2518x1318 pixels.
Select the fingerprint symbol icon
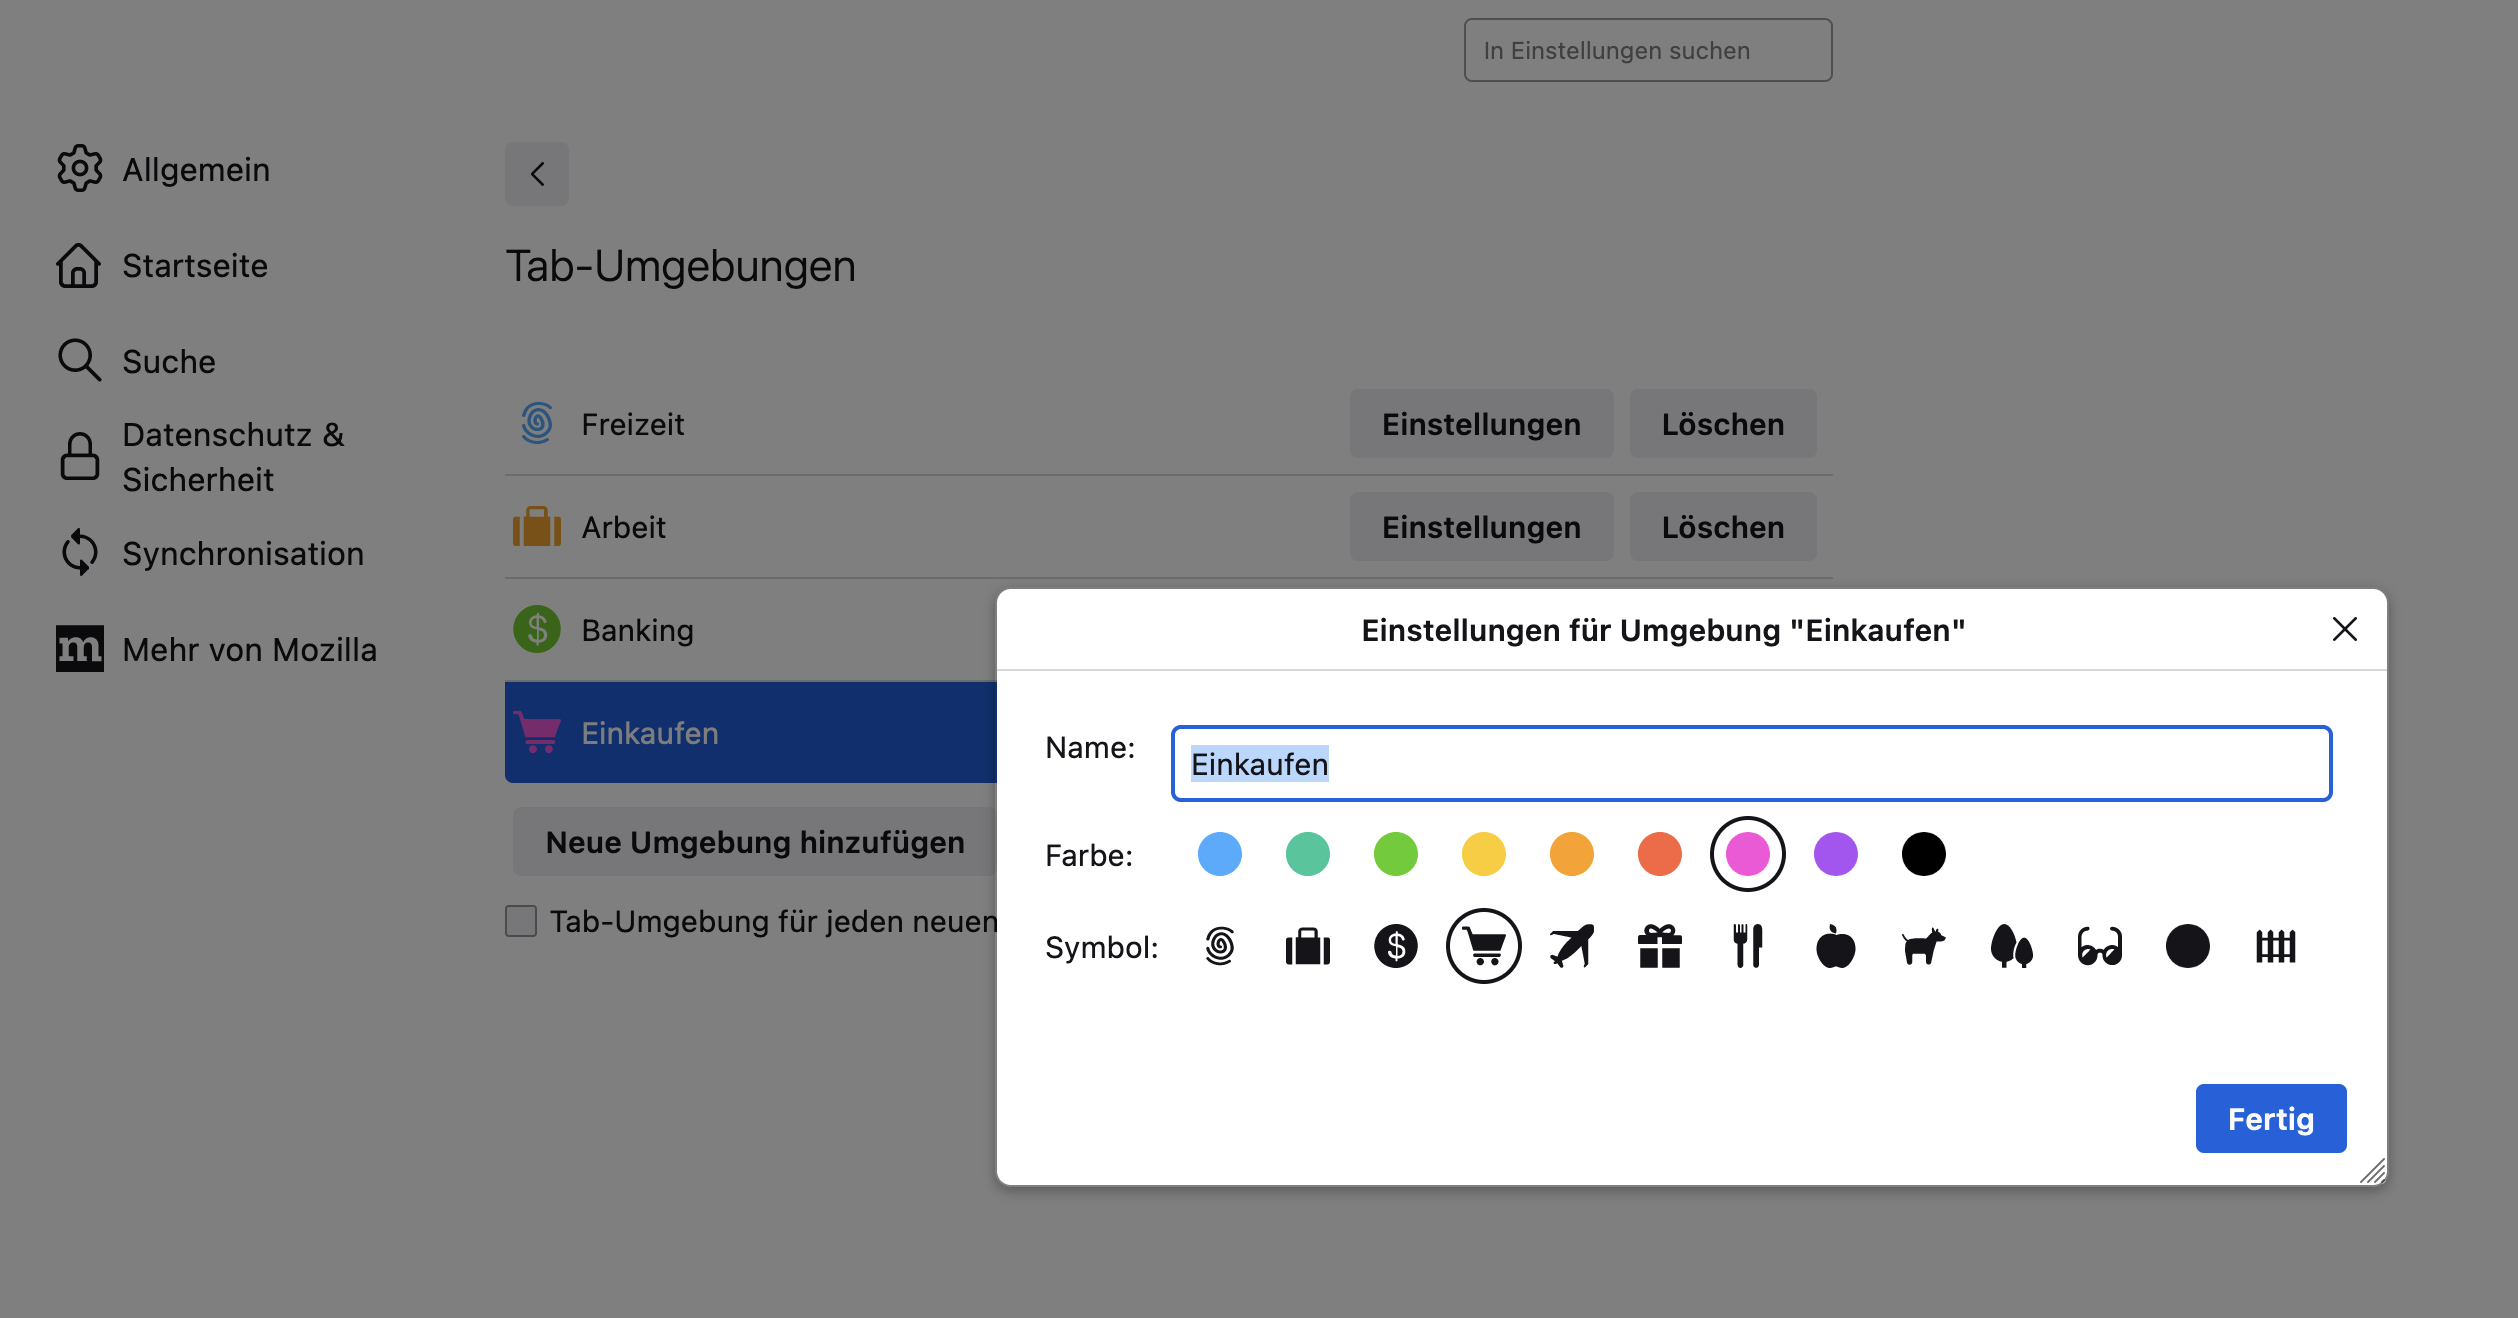(x=1219, y=946)
